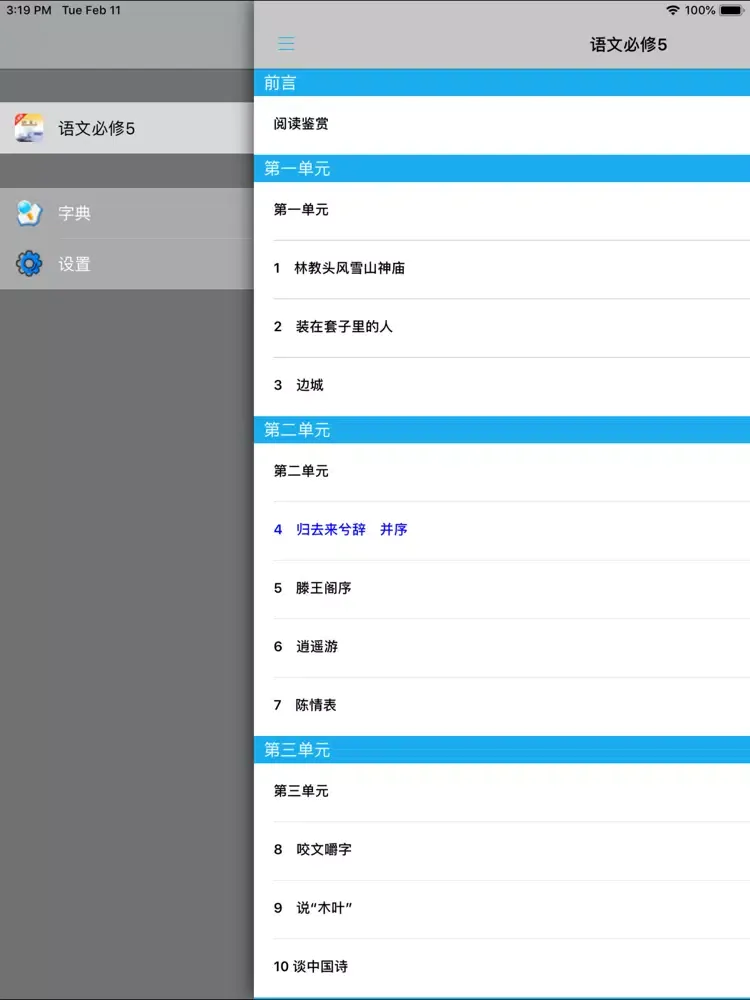
Task: Tap the hamburger menu icon
Action: coord(286,44)
